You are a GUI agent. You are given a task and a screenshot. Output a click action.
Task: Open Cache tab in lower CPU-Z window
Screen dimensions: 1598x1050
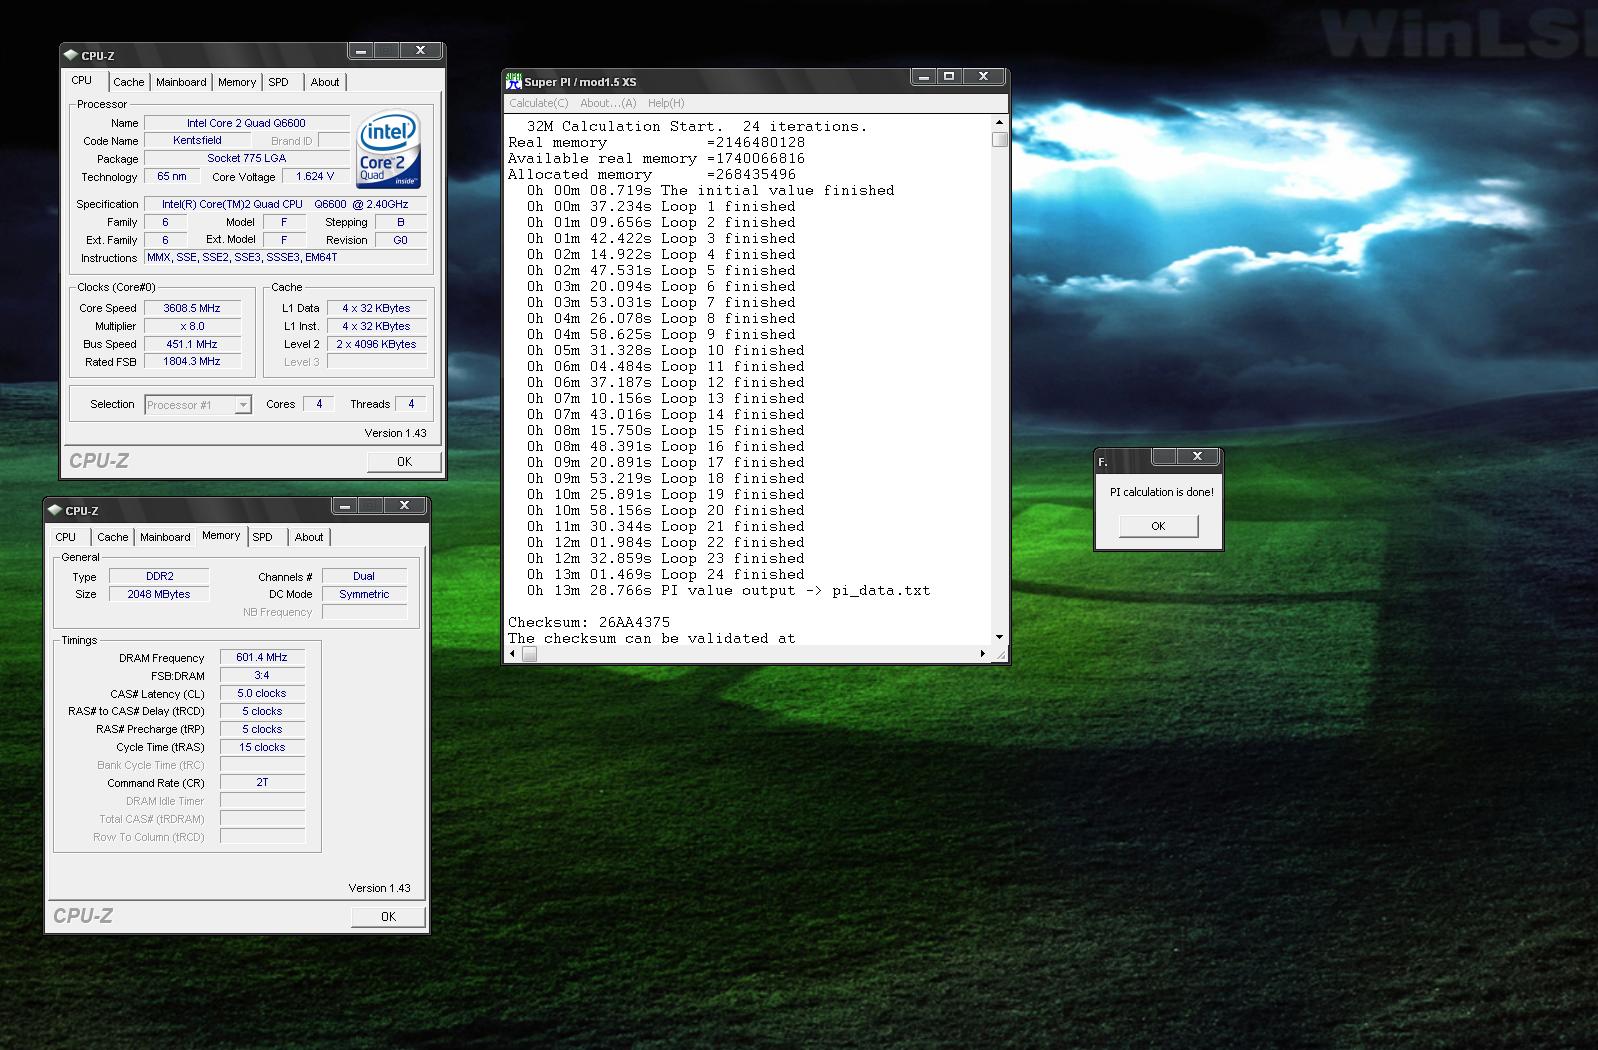click(x=113, y=537)
